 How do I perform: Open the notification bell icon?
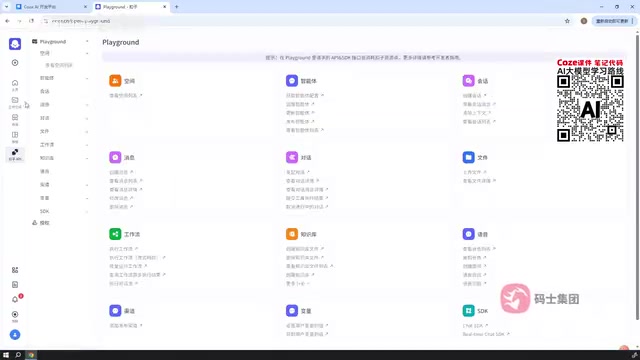[x=15, y=300]
